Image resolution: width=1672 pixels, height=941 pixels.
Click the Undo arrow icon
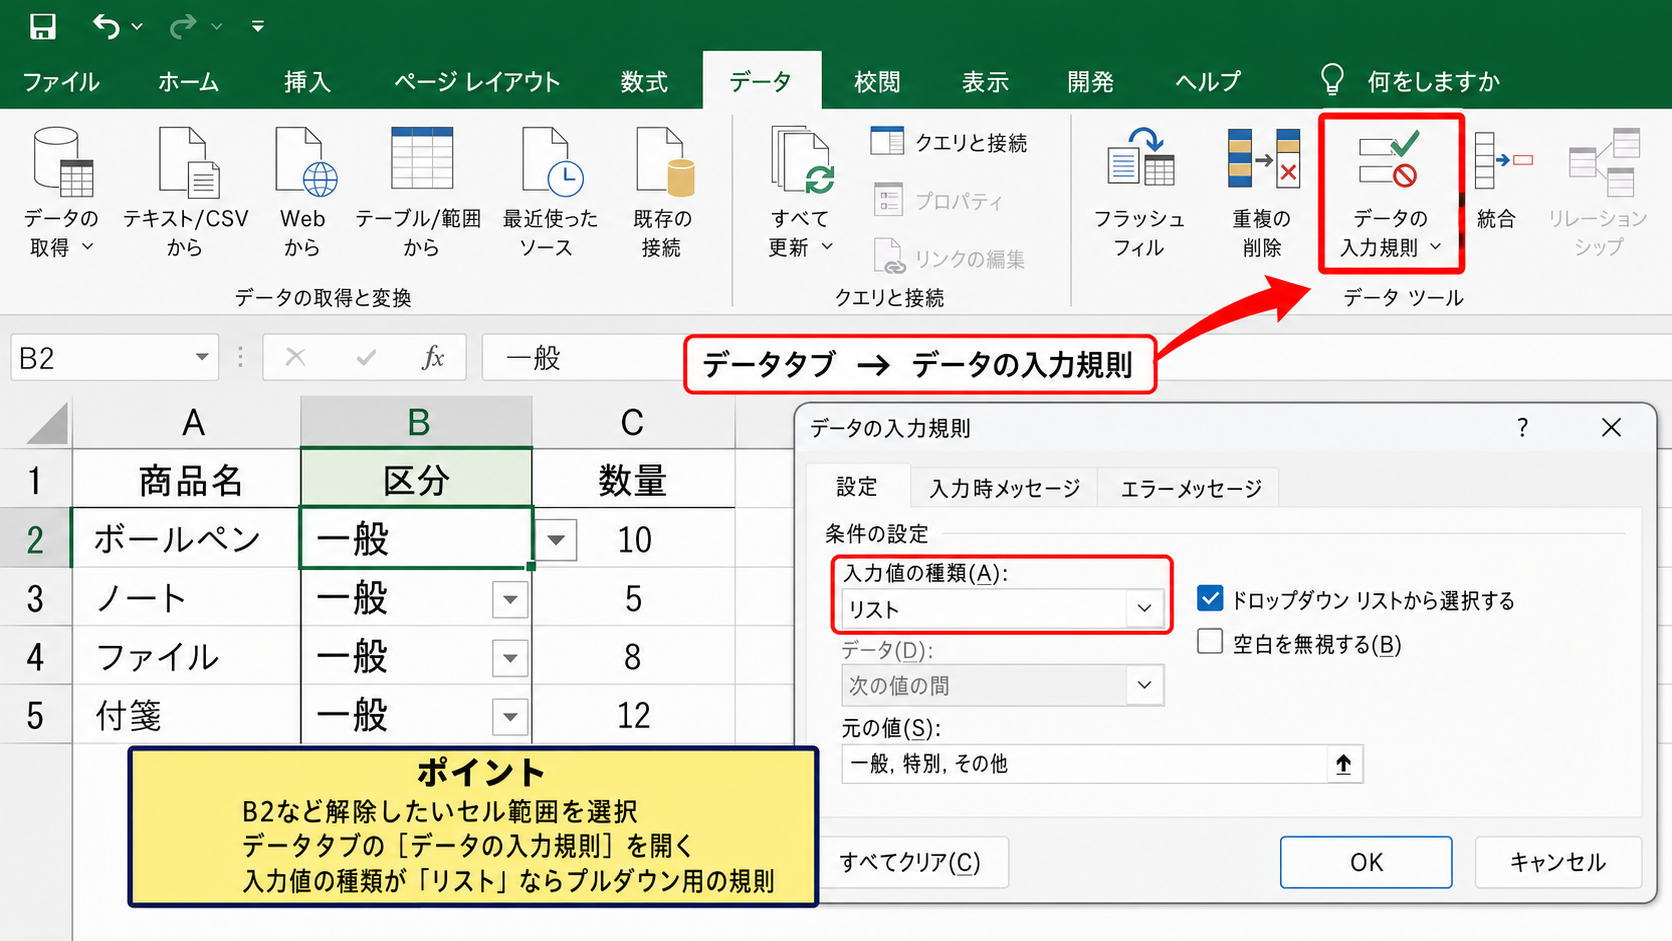point(106,26)
